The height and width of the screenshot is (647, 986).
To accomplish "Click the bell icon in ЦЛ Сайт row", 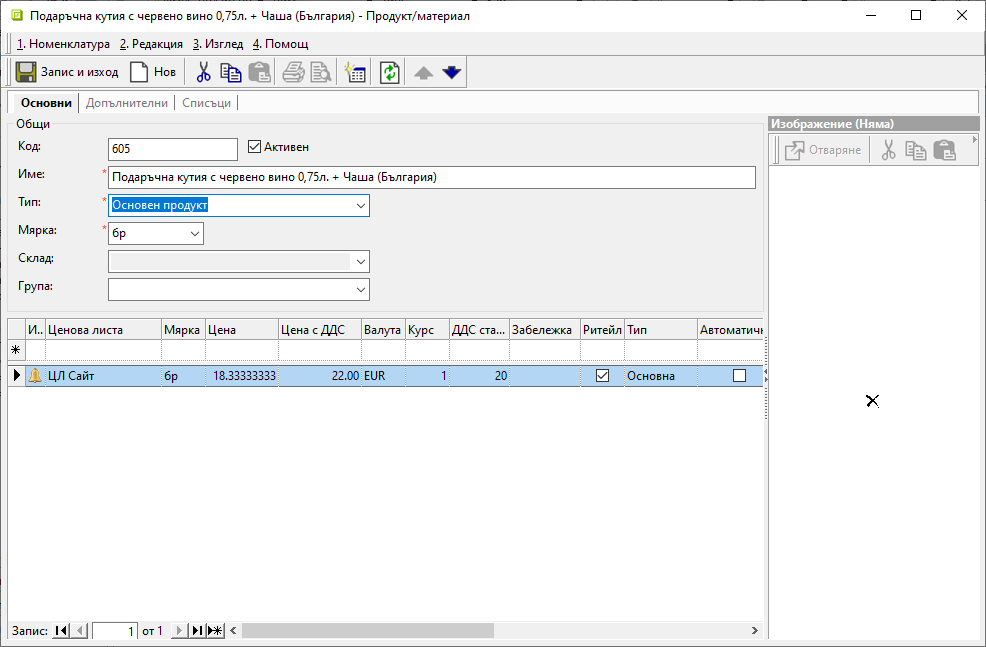I will pyautogui.click(x=35, y=376).
